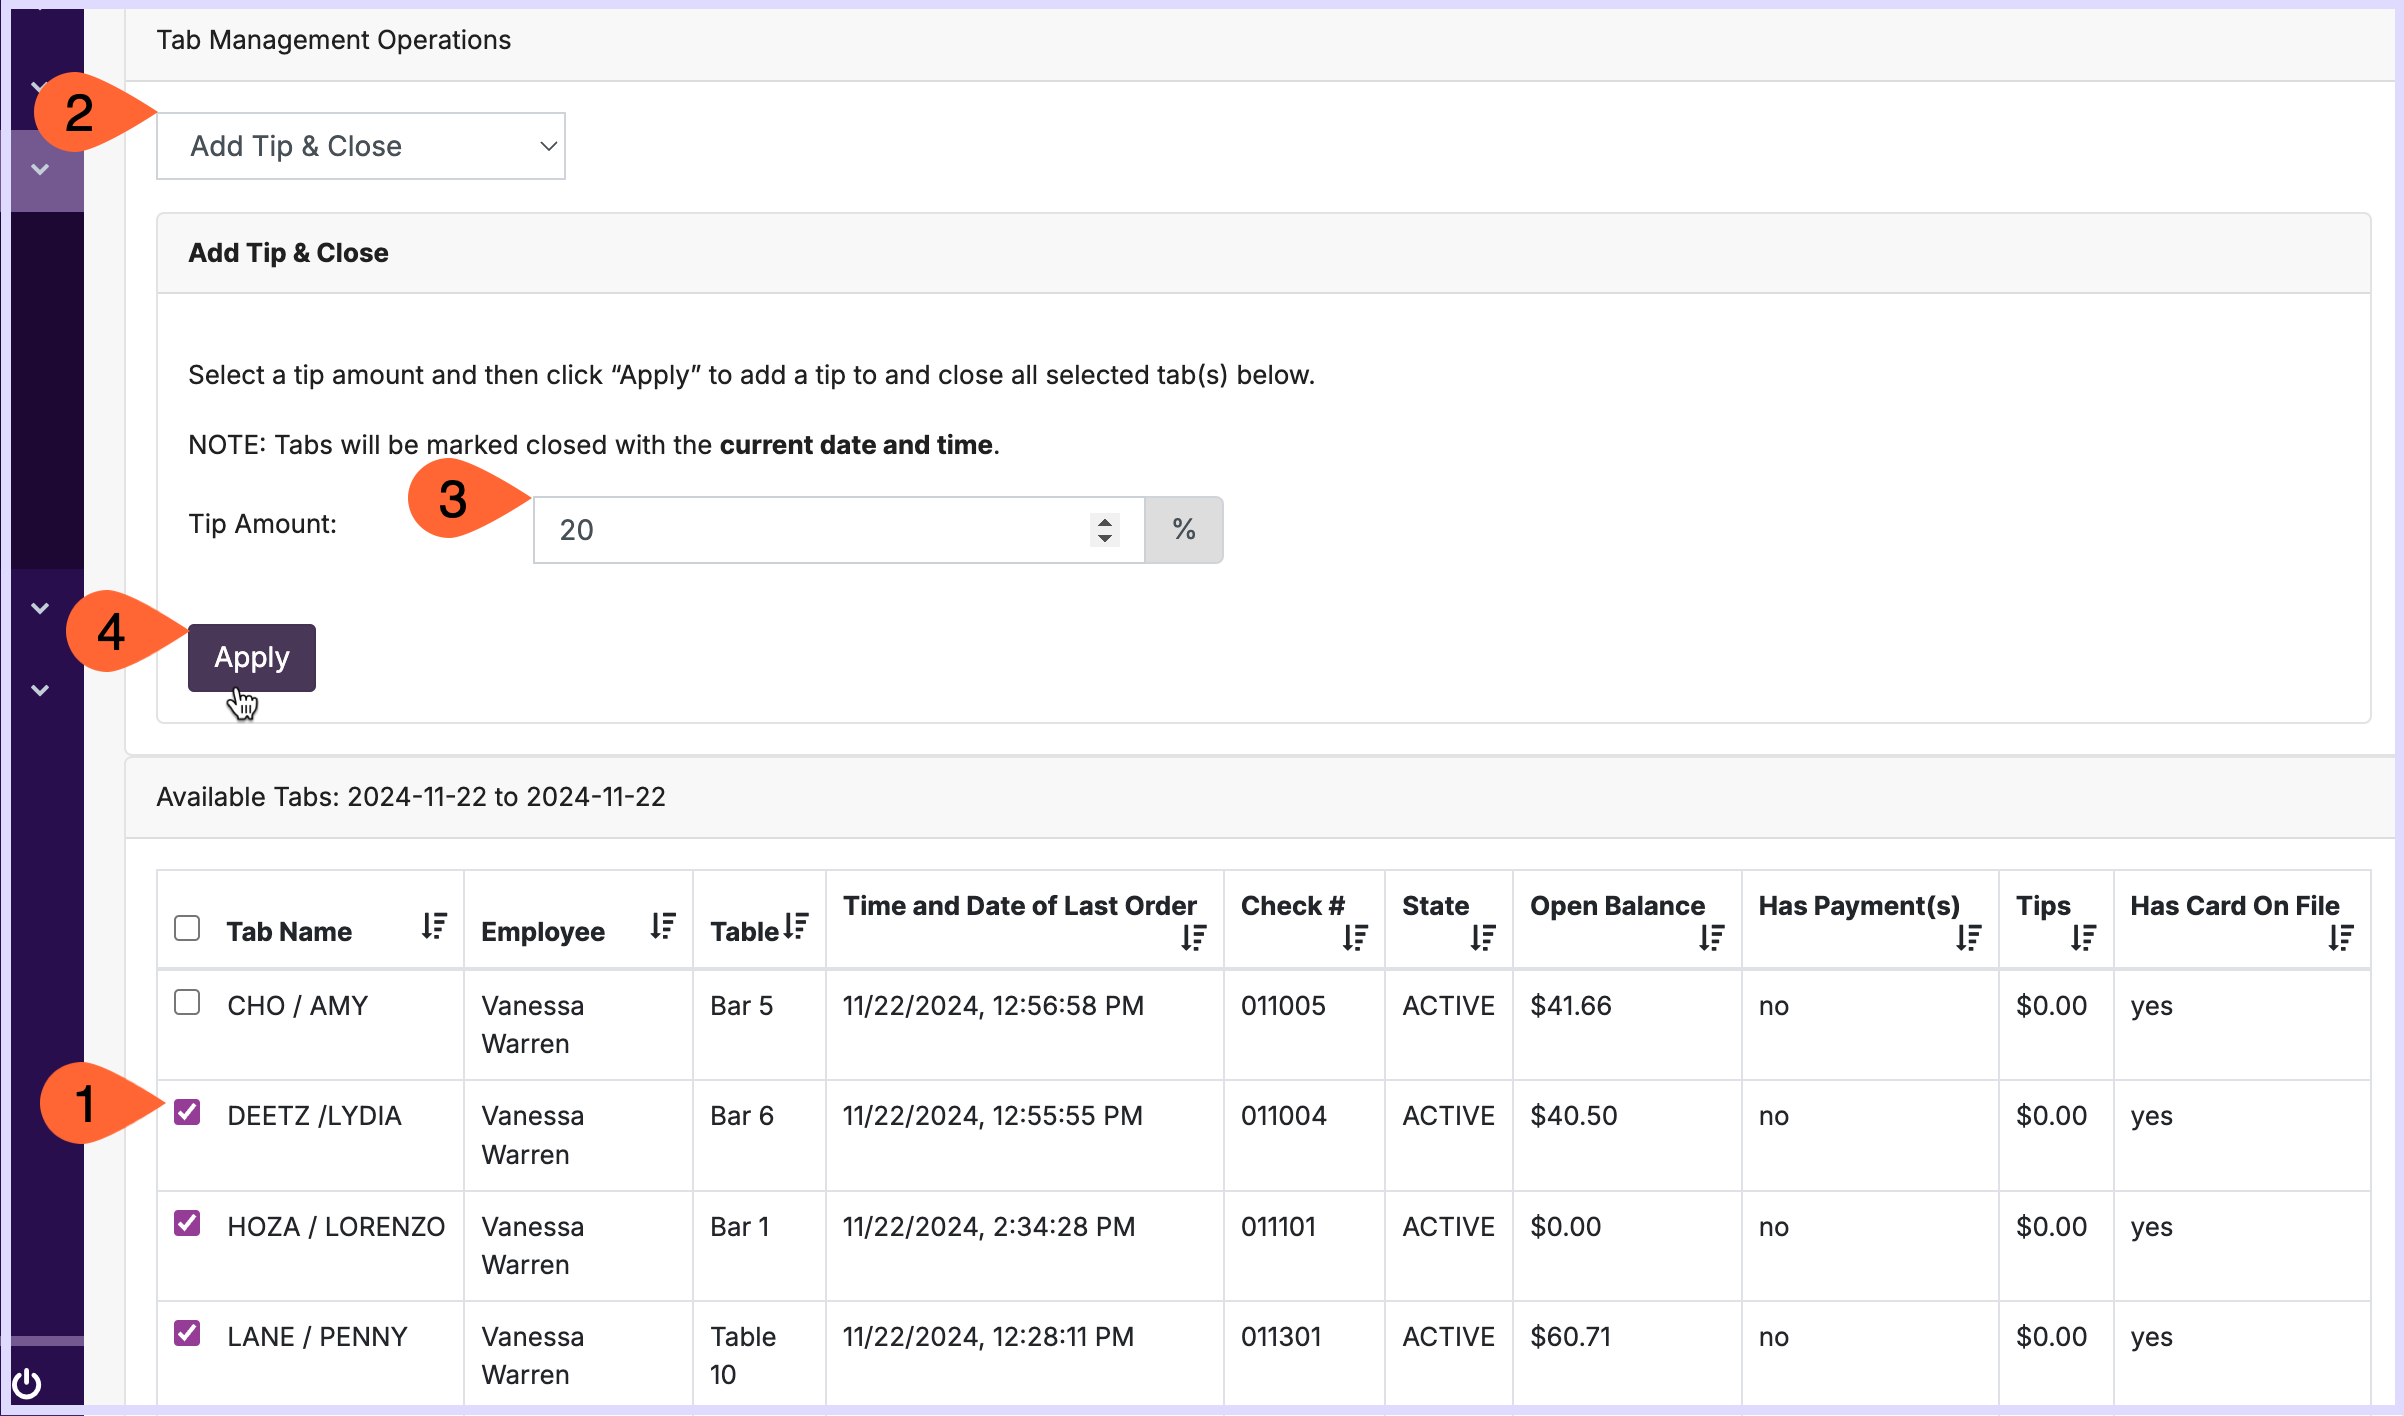Image resolution: width=2404 pixels, height=1416 pixels.
Task: Click the $40.50 open balance
Action: click(x=1574, y=1116)
